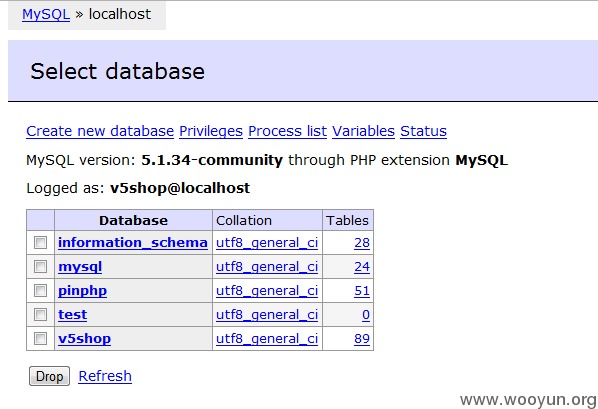598x409 pixels.
Task: Open the Create new database link
Action: [100, 131]
